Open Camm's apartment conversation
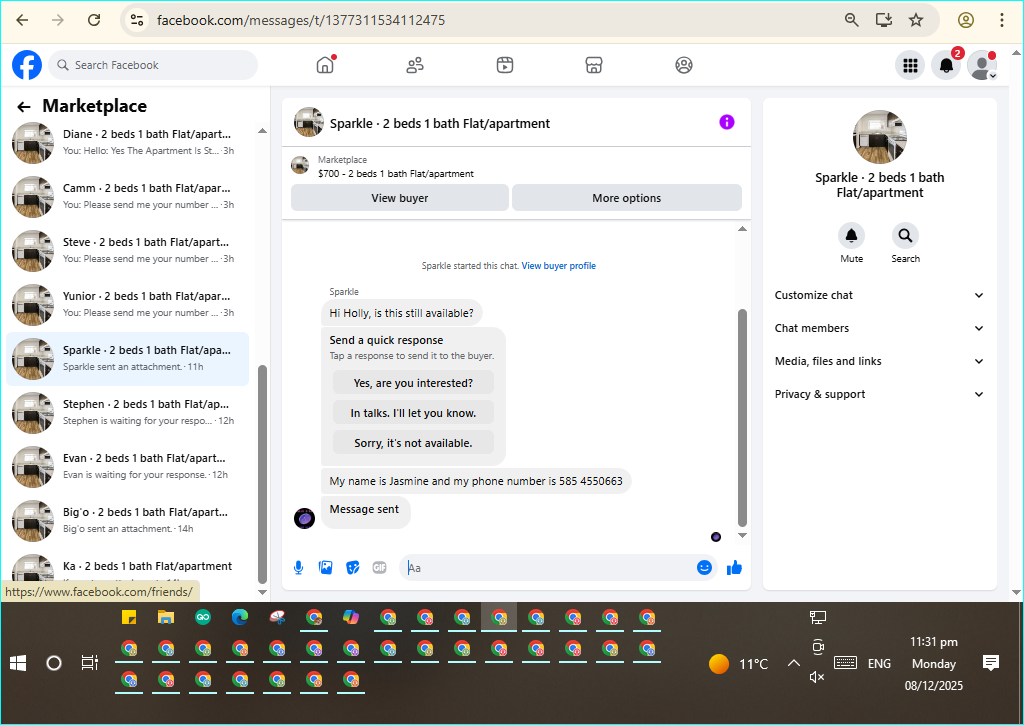This screenshot has width=1024, height=725. [127, 197]
